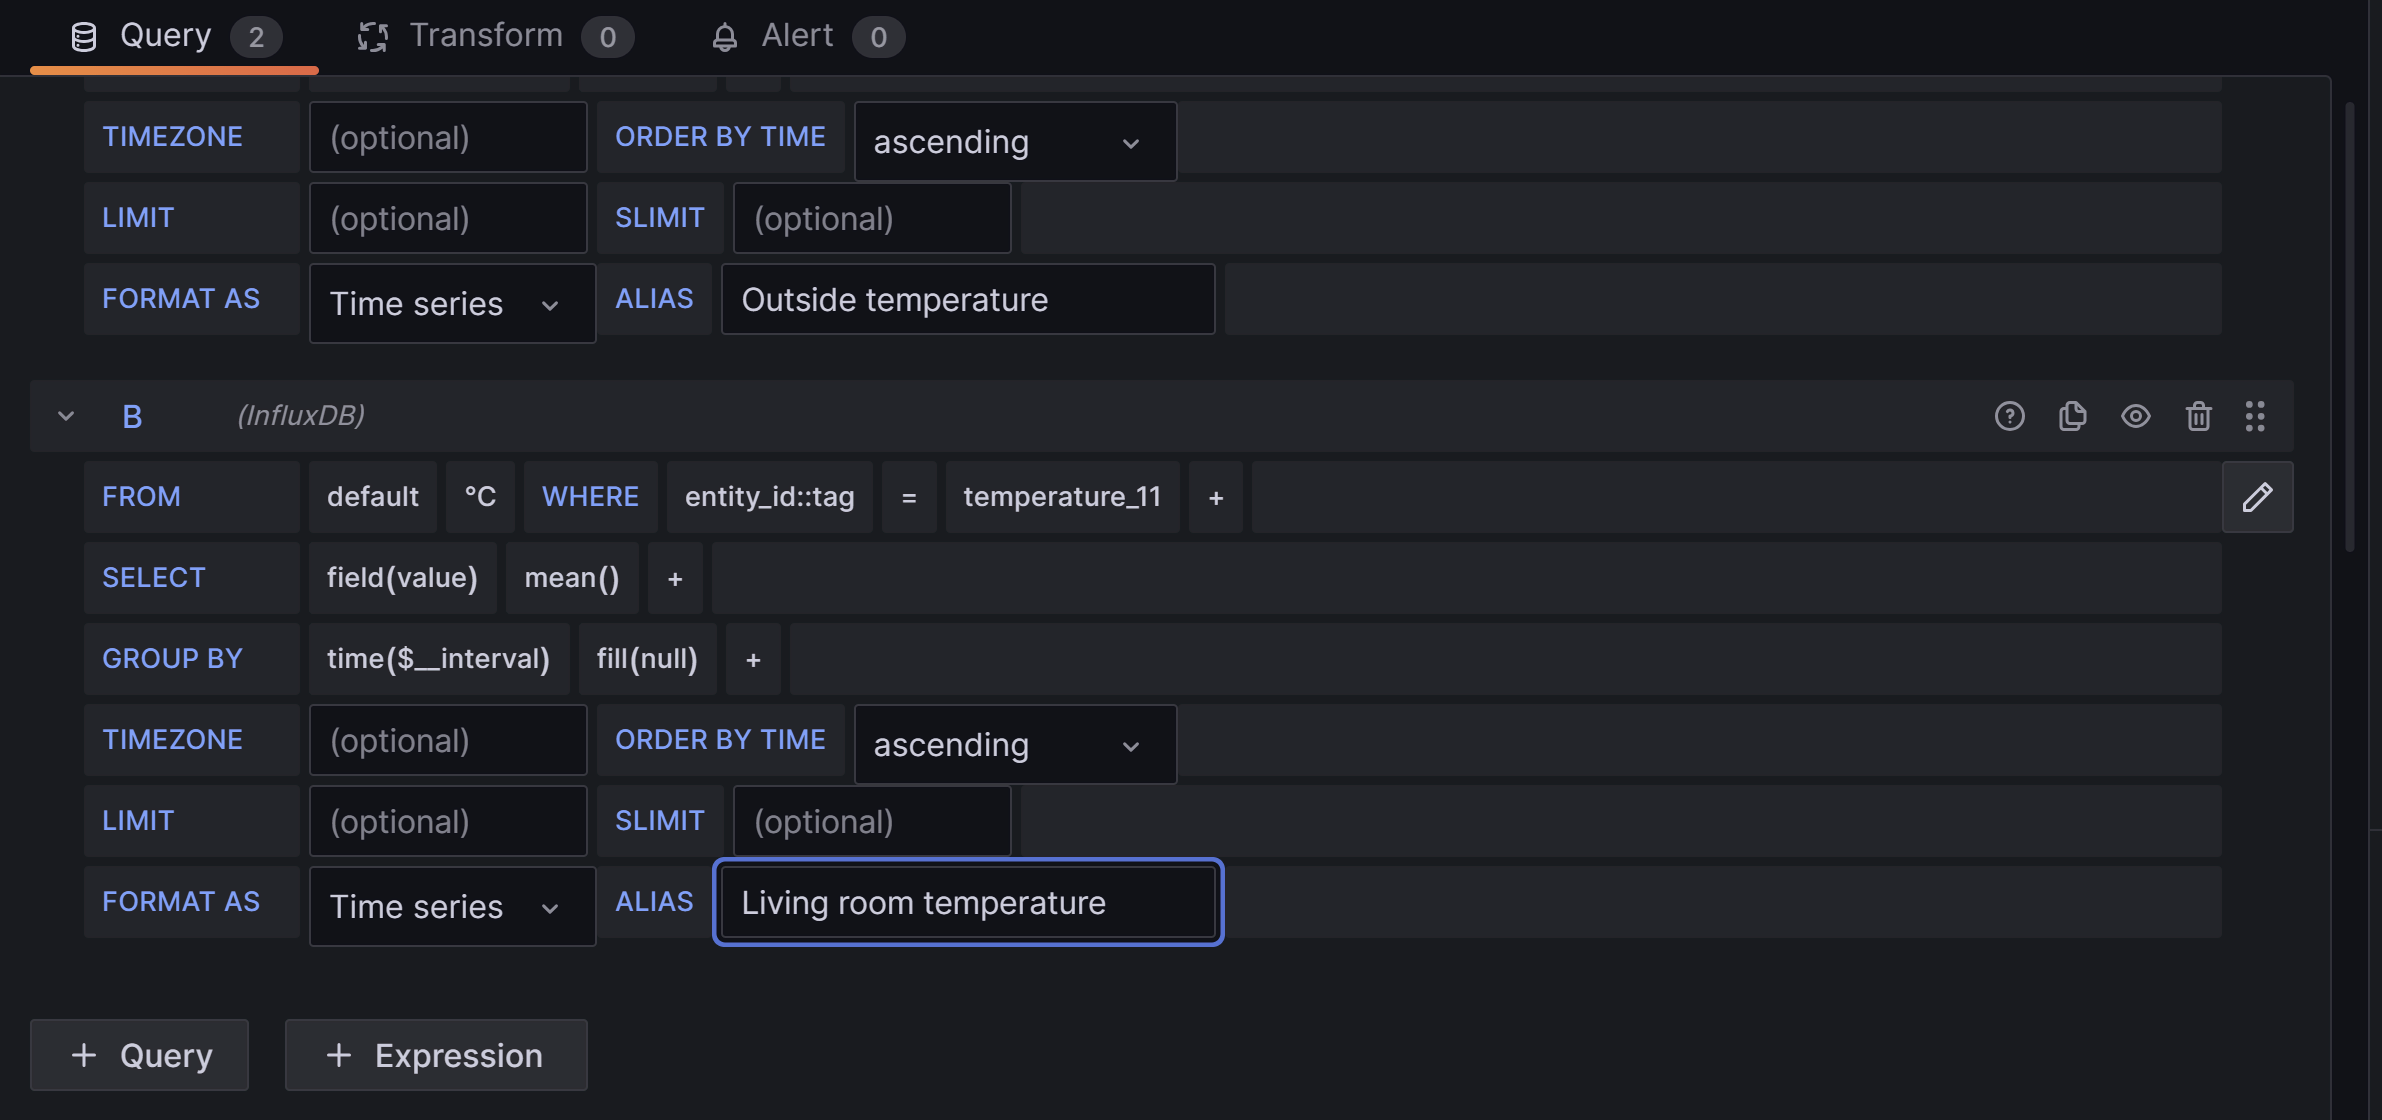Click ALIAS field for Living room temperature

968,901
